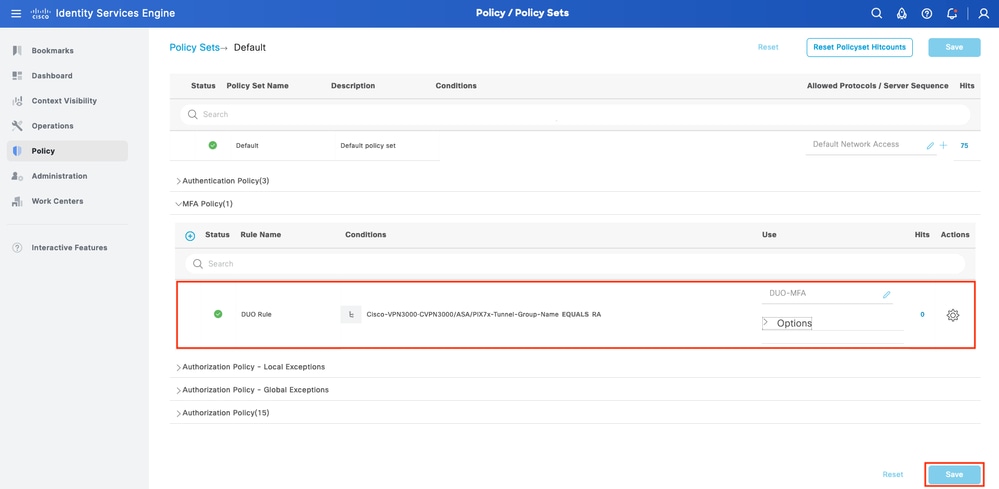Screen dimensions: 999x489
Task: Open the user account profile icon
Action: coord(983,13)
